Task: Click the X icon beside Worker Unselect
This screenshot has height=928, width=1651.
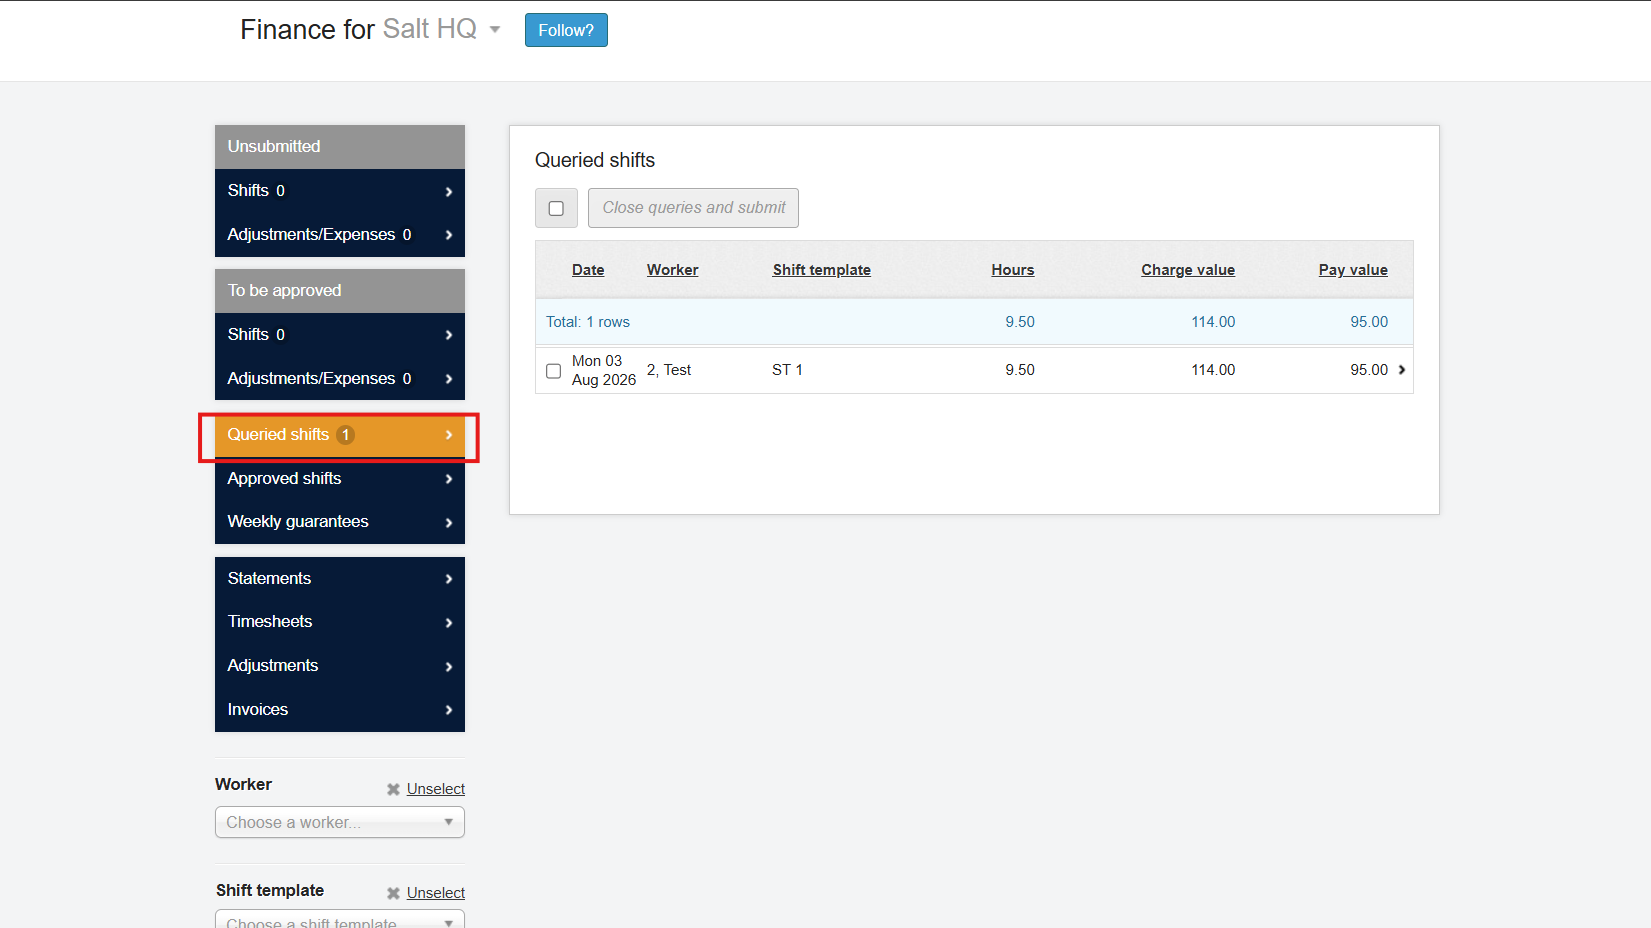Action: (x=393, y=790)
